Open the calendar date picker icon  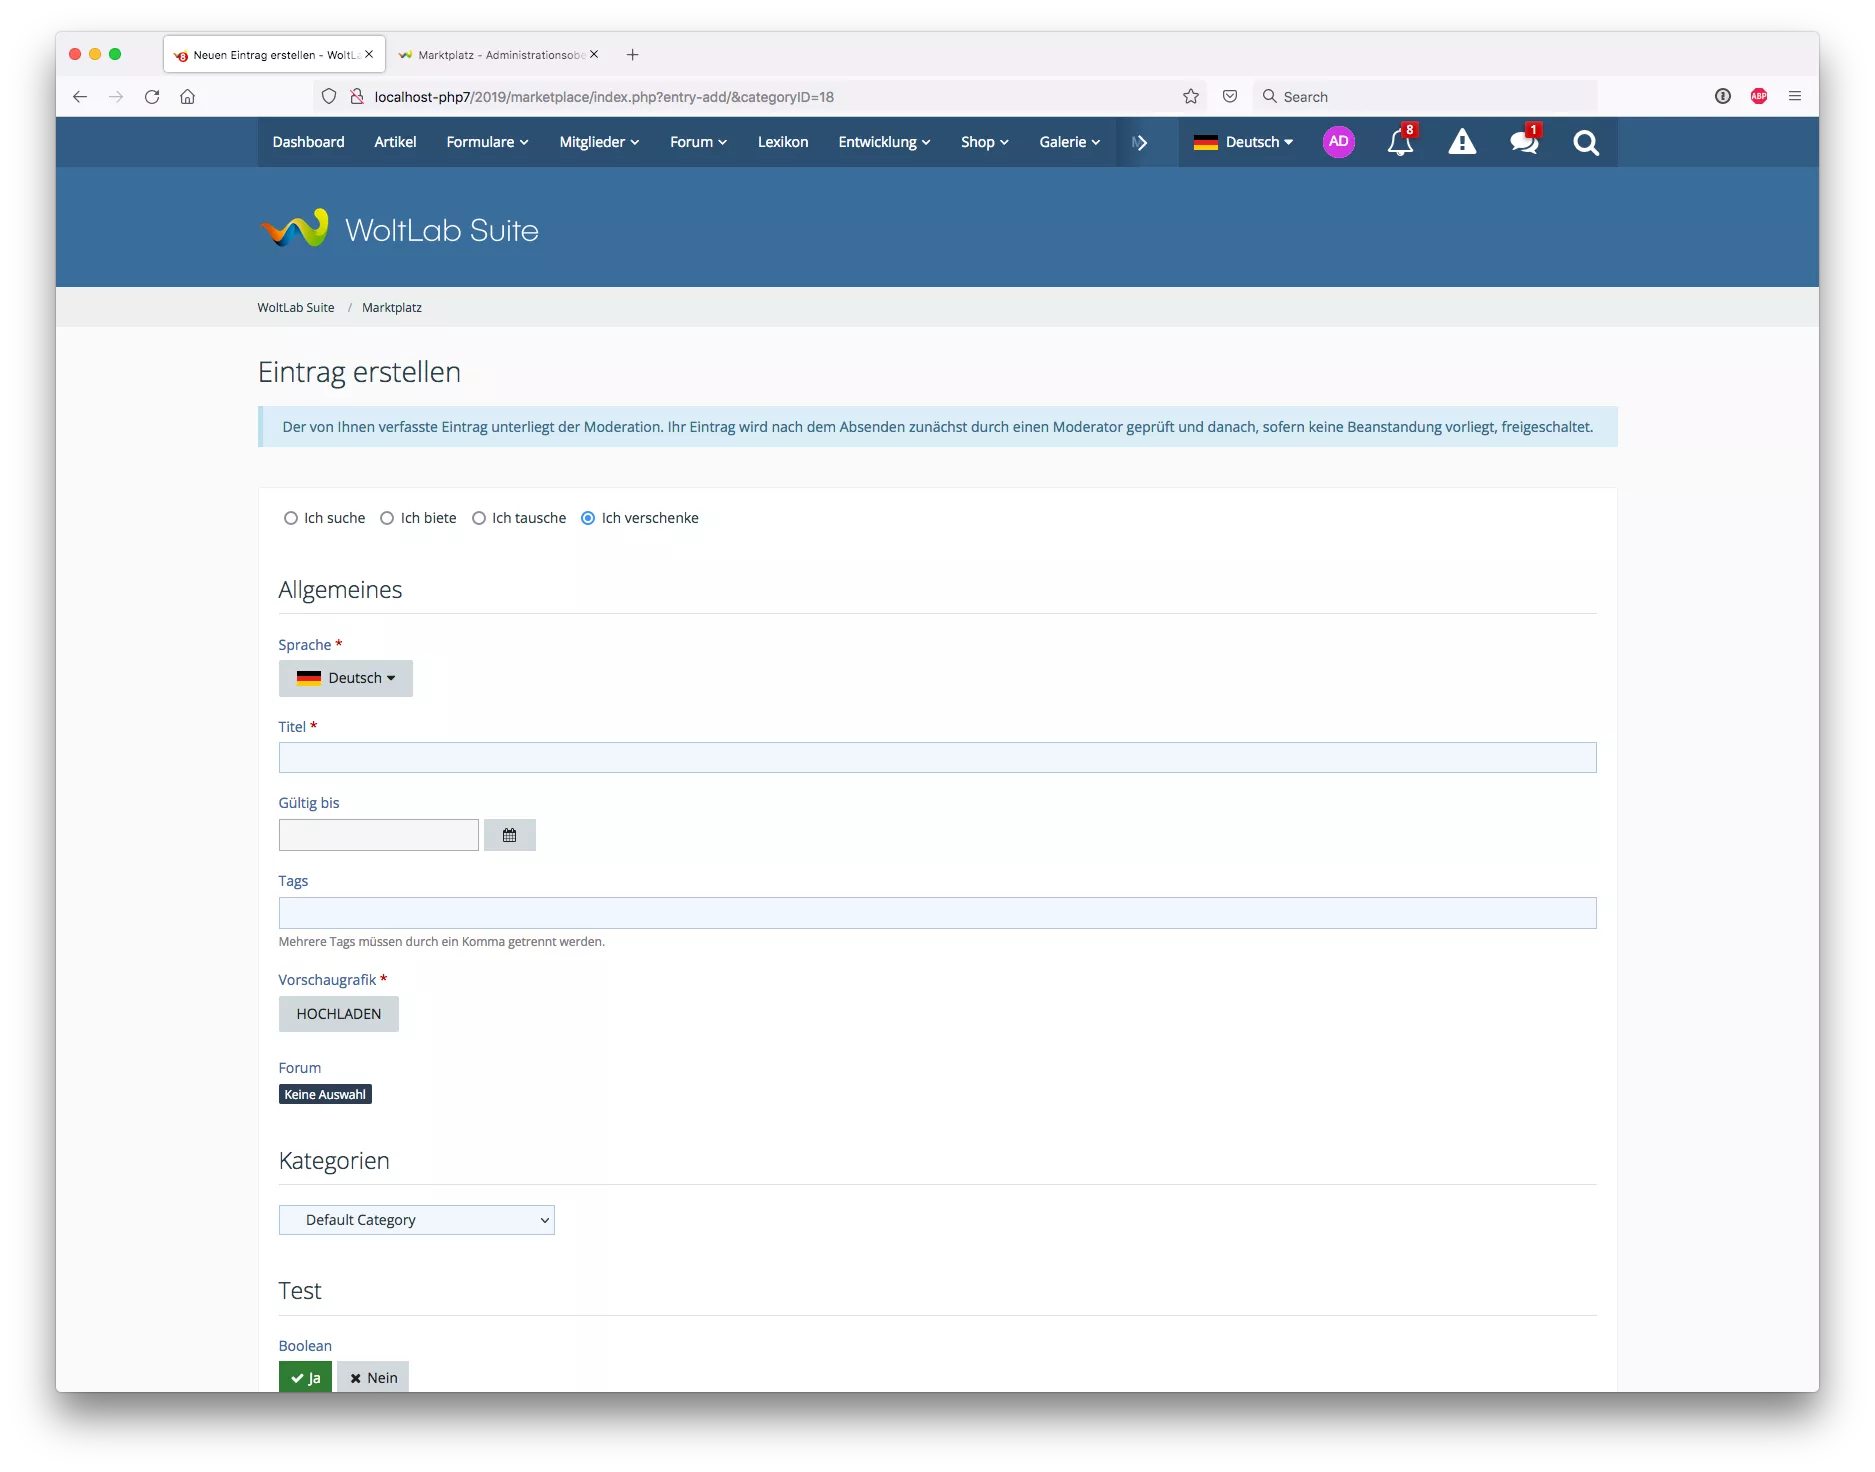click(x=509, y=835)
